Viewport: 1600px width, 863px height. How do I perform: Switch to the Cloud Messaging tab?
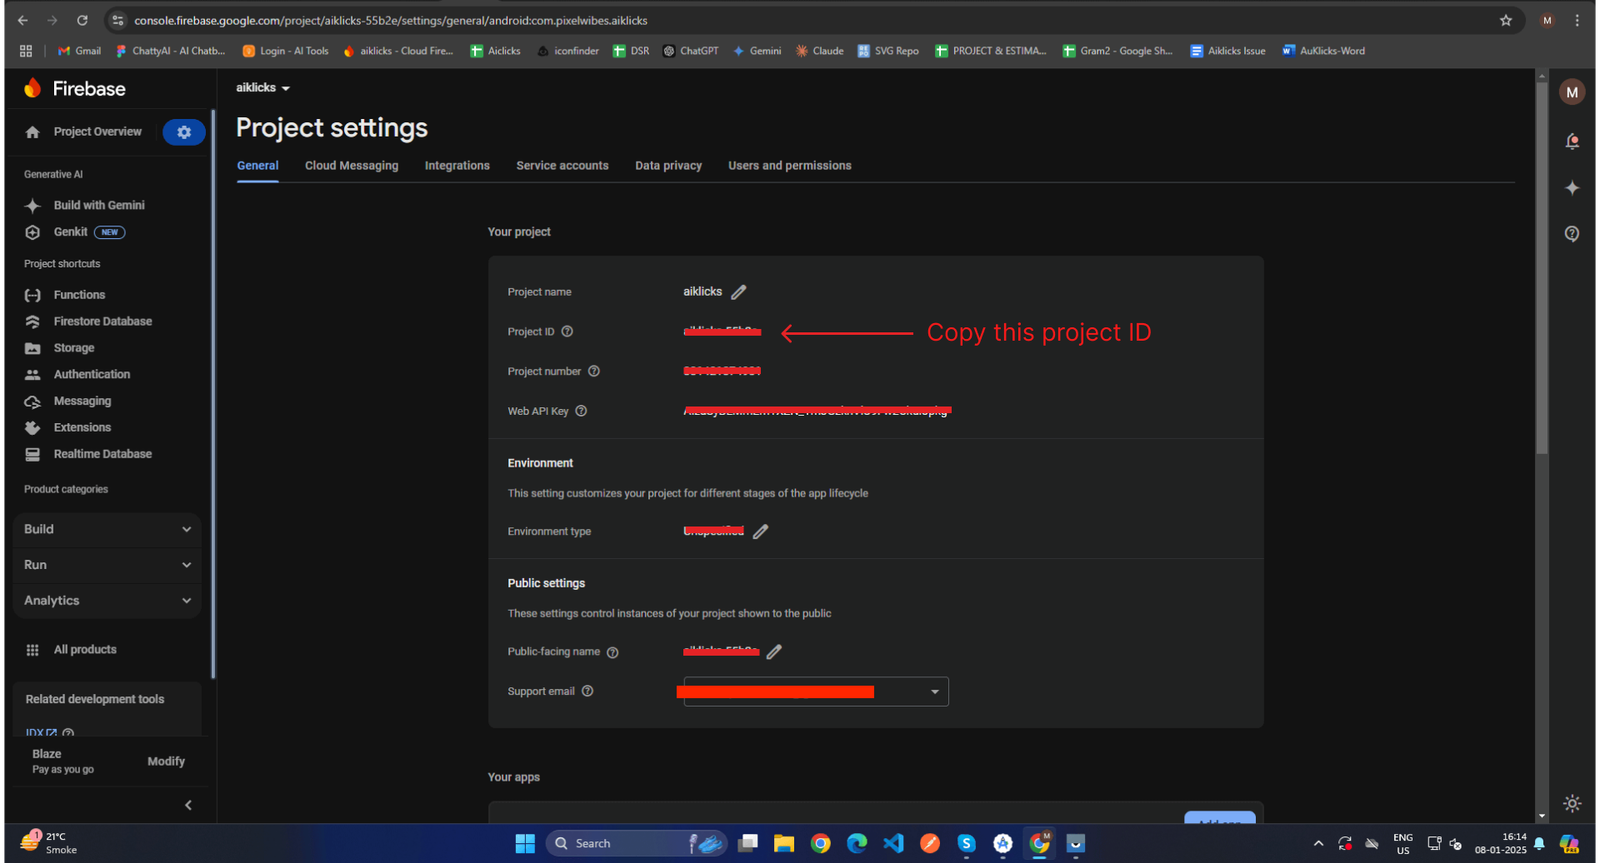(x=351, y=166)
